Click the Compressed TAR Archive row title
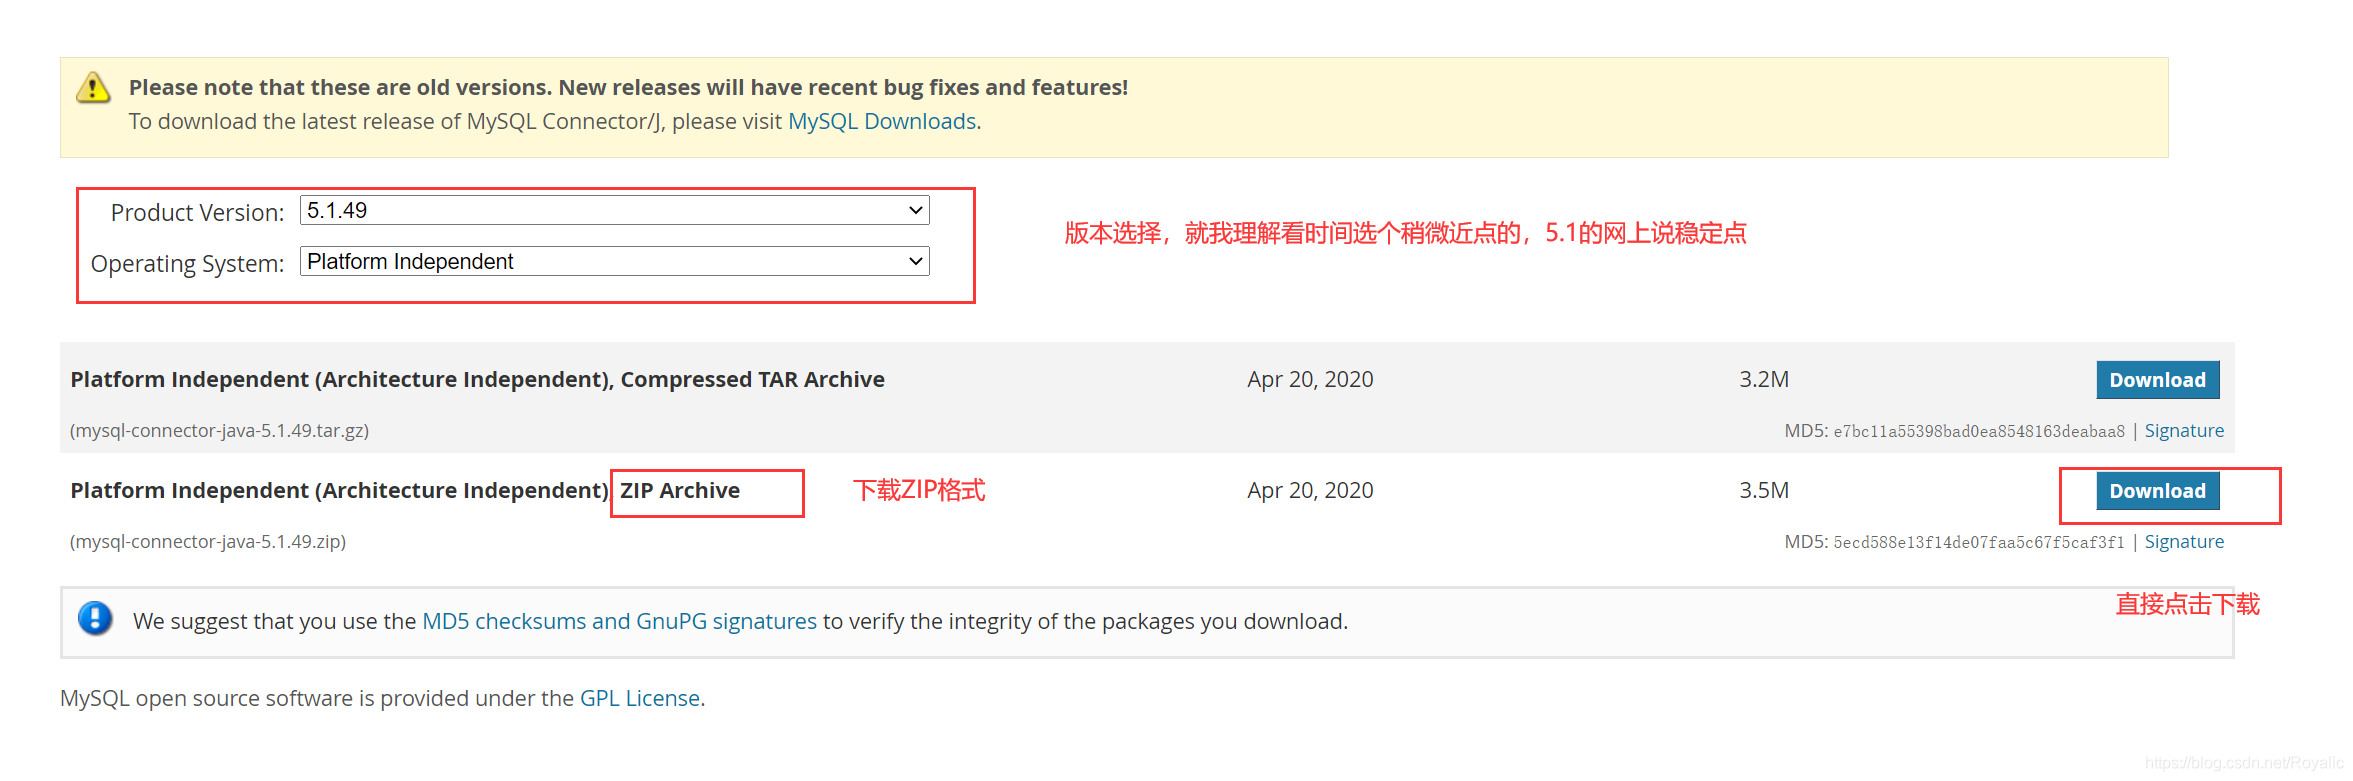The height and width of the screenshot is (781, 2353). [x=477, y=379]
